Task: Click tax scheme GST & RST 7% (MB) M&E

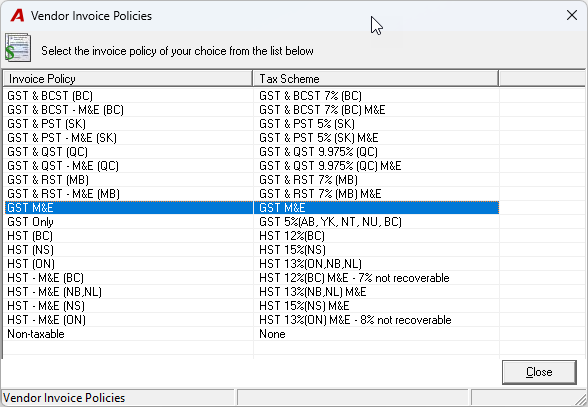Action: coord(320,194)
